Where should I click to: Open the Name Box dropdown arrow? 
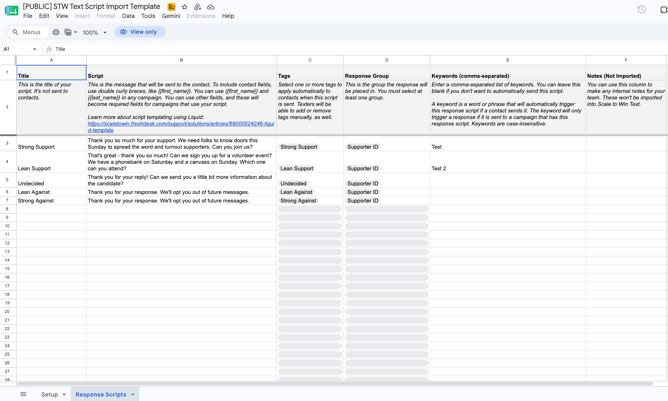pos(35,49)
